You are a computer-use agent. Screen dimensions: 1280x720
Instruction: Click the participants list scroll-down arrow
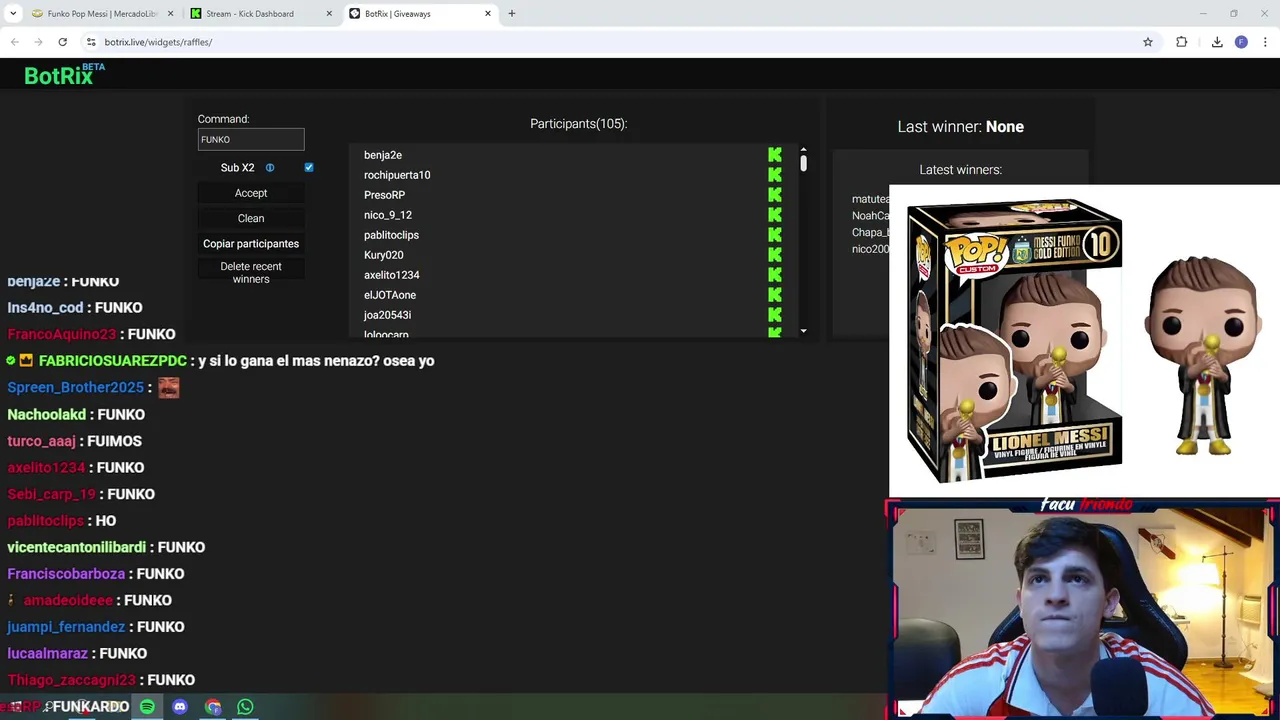click(x=803, y=331)
